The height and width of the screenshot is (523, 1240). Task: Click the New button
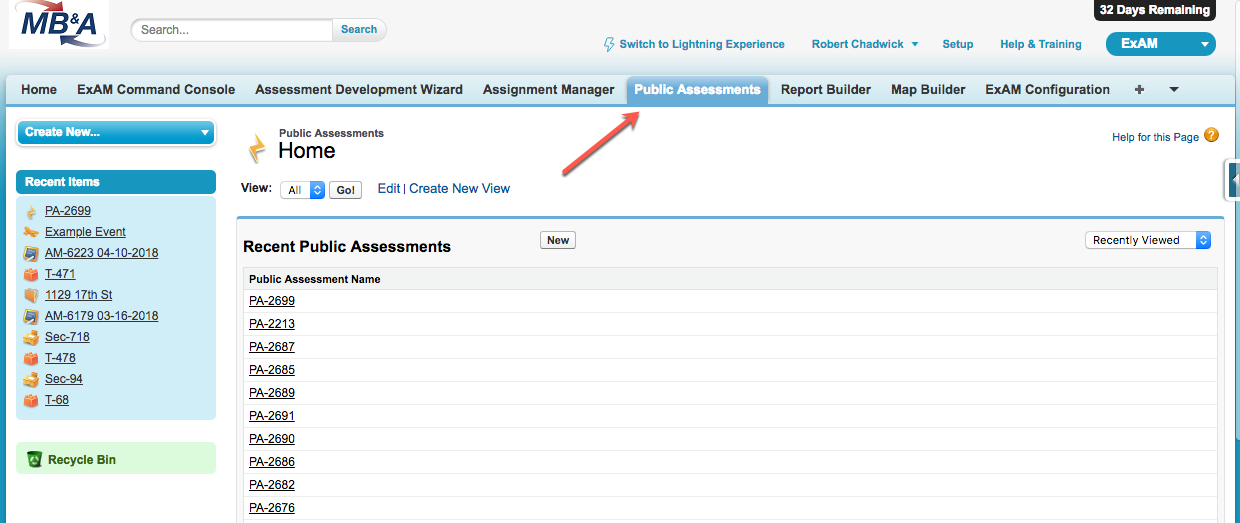pyautogui.click(x=558, y=240)
